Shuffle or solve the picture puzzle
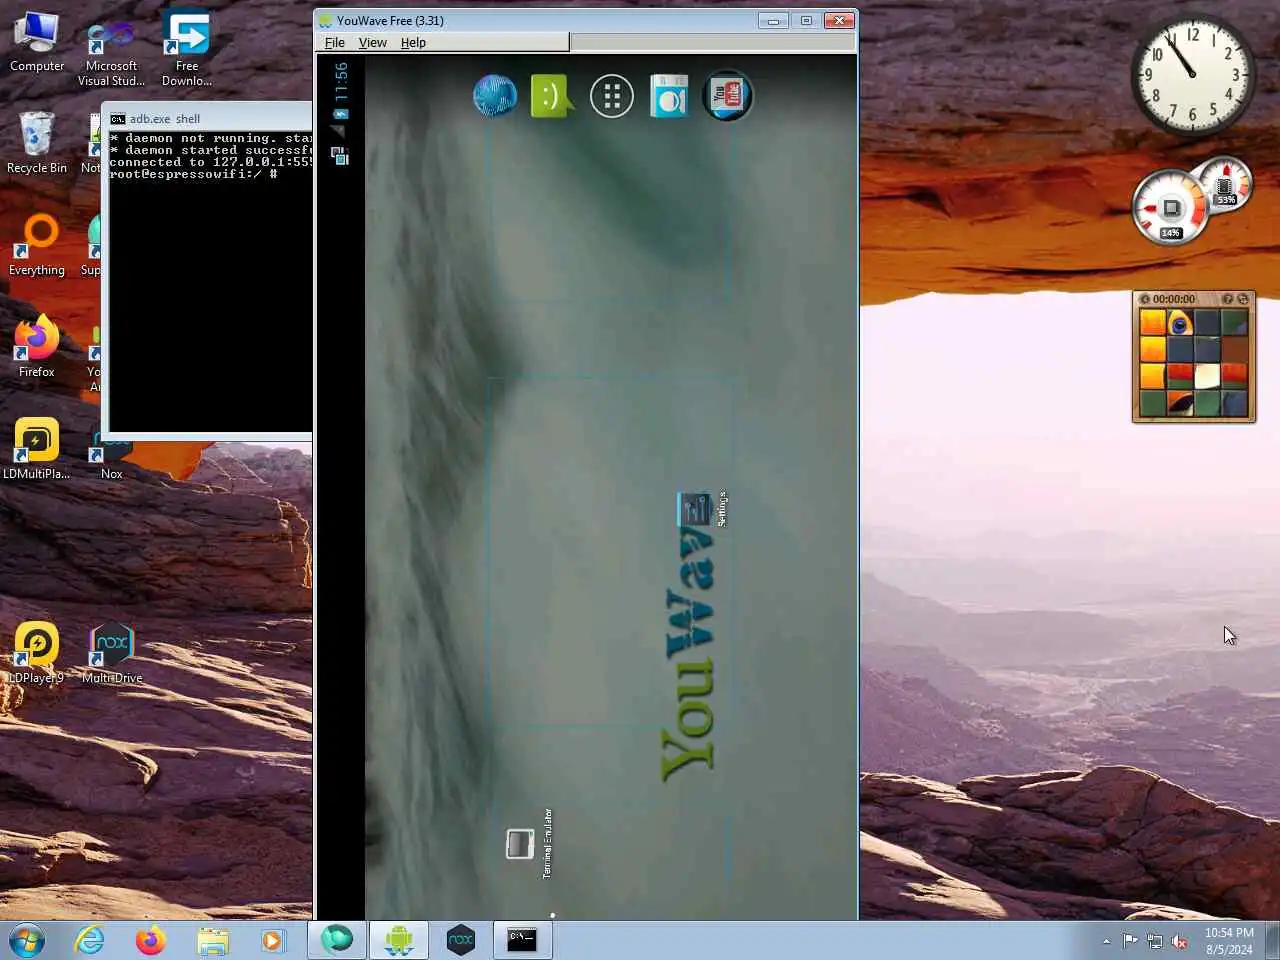This screenshot has width=1280, height=960. coord(1243,299)
